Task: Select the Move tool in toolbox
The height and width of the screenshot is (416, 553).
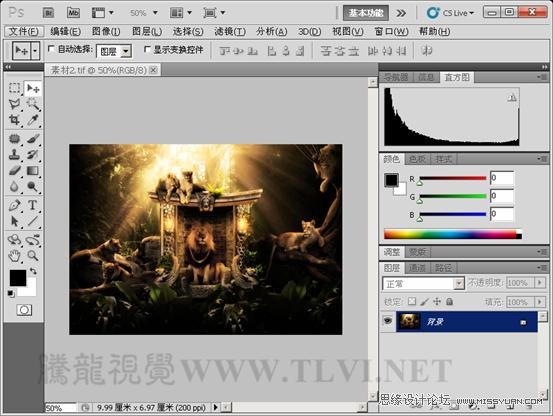Action: pyautogui.click(x=33, y=88)
